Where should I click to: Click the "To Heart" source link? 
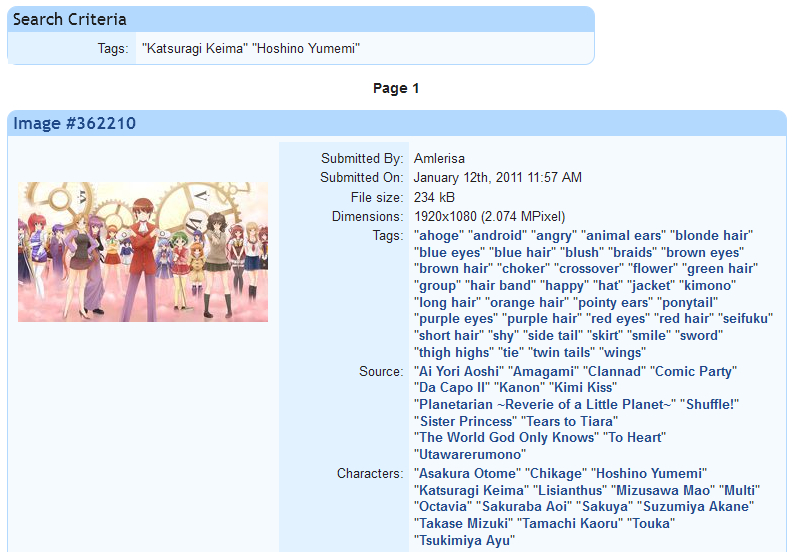pos(634,437)
